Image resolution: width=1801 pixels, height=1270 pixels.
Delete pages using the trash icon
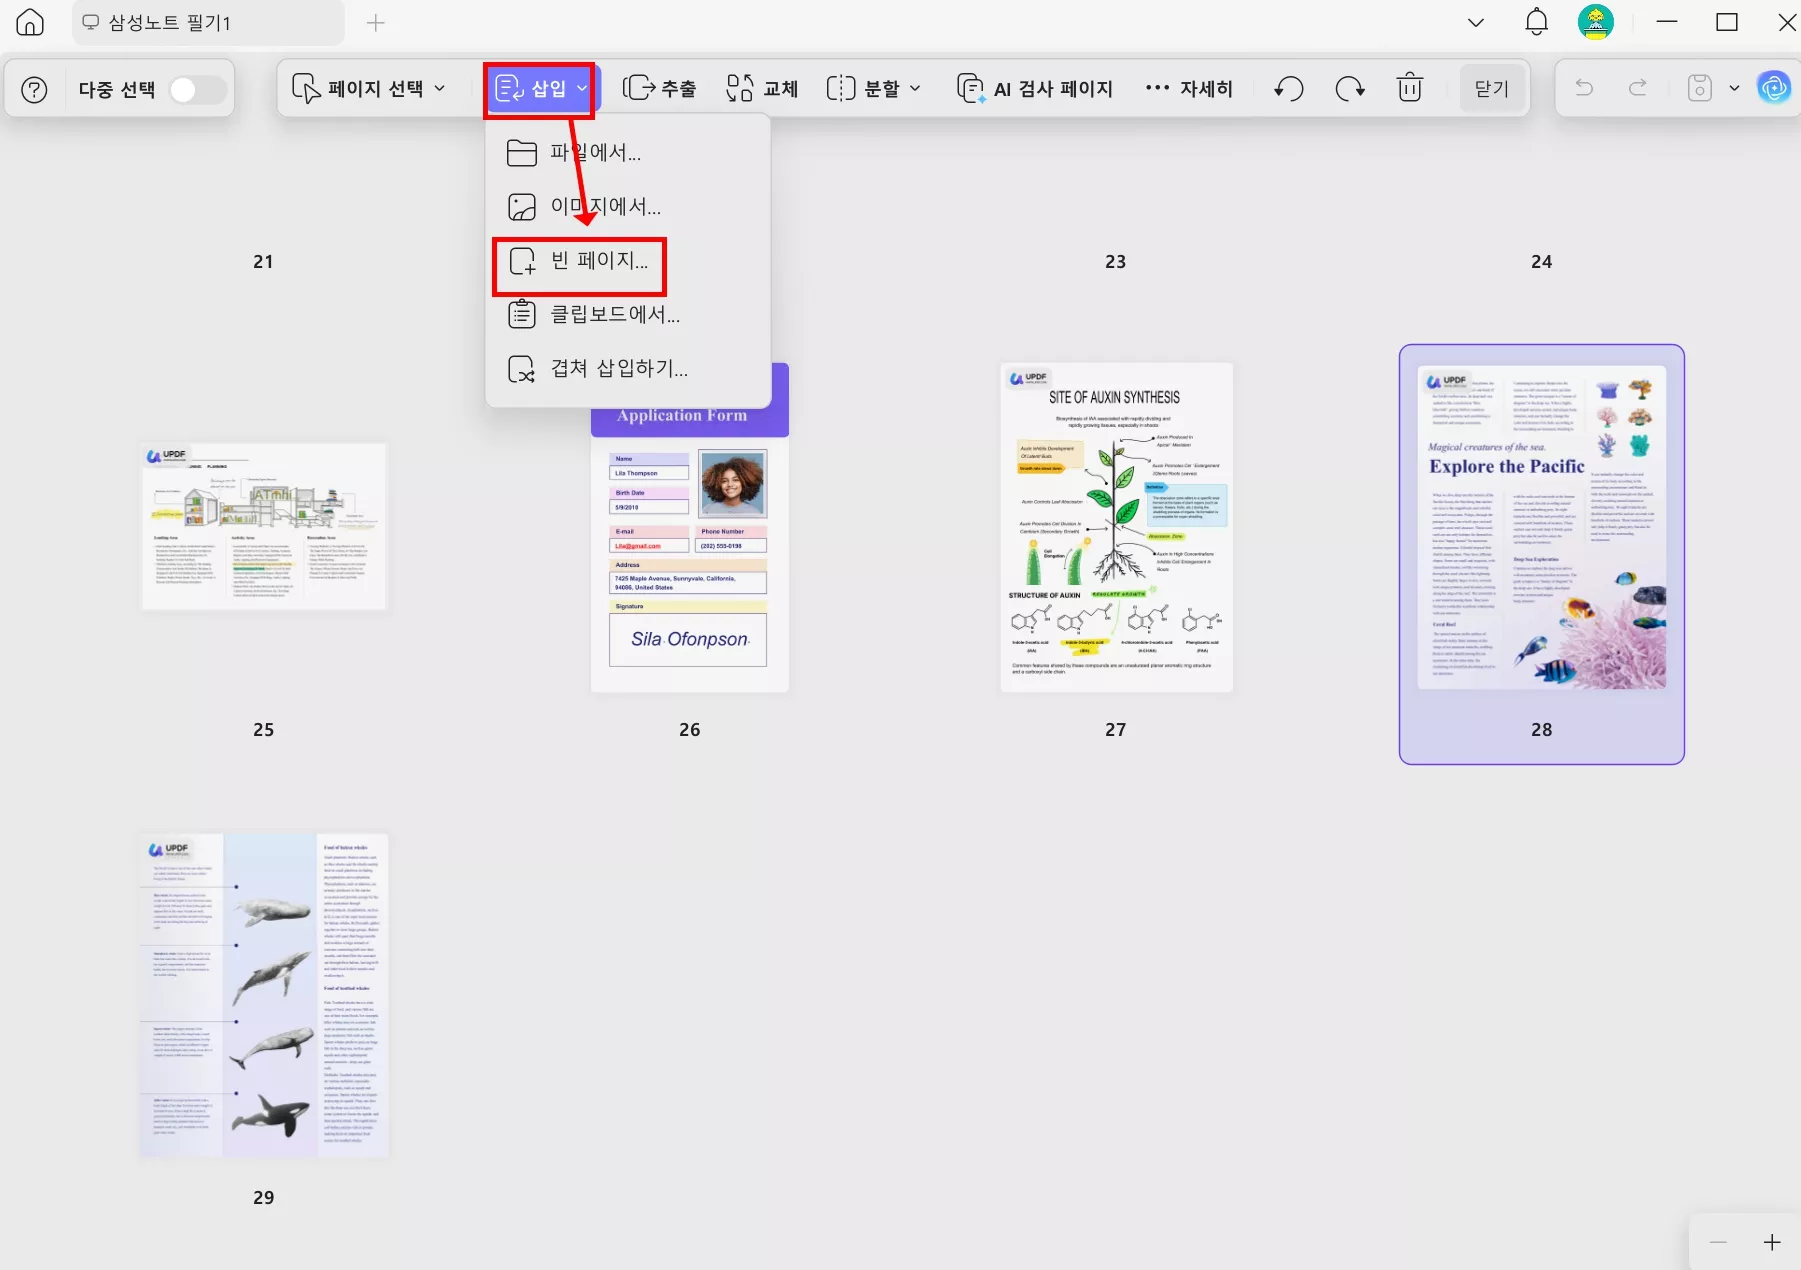1409,88
